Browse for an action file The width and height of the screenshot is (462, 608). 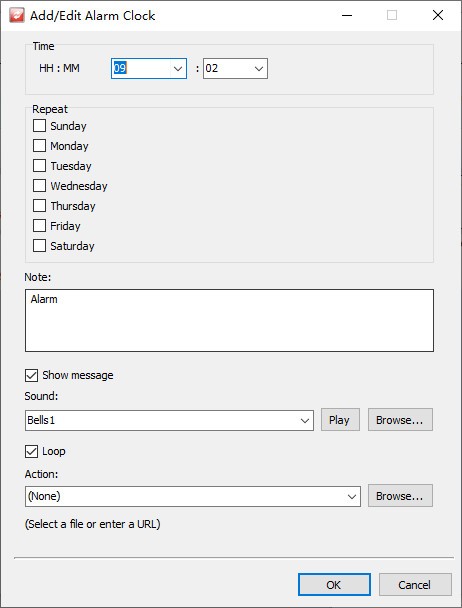click(400, 496)
